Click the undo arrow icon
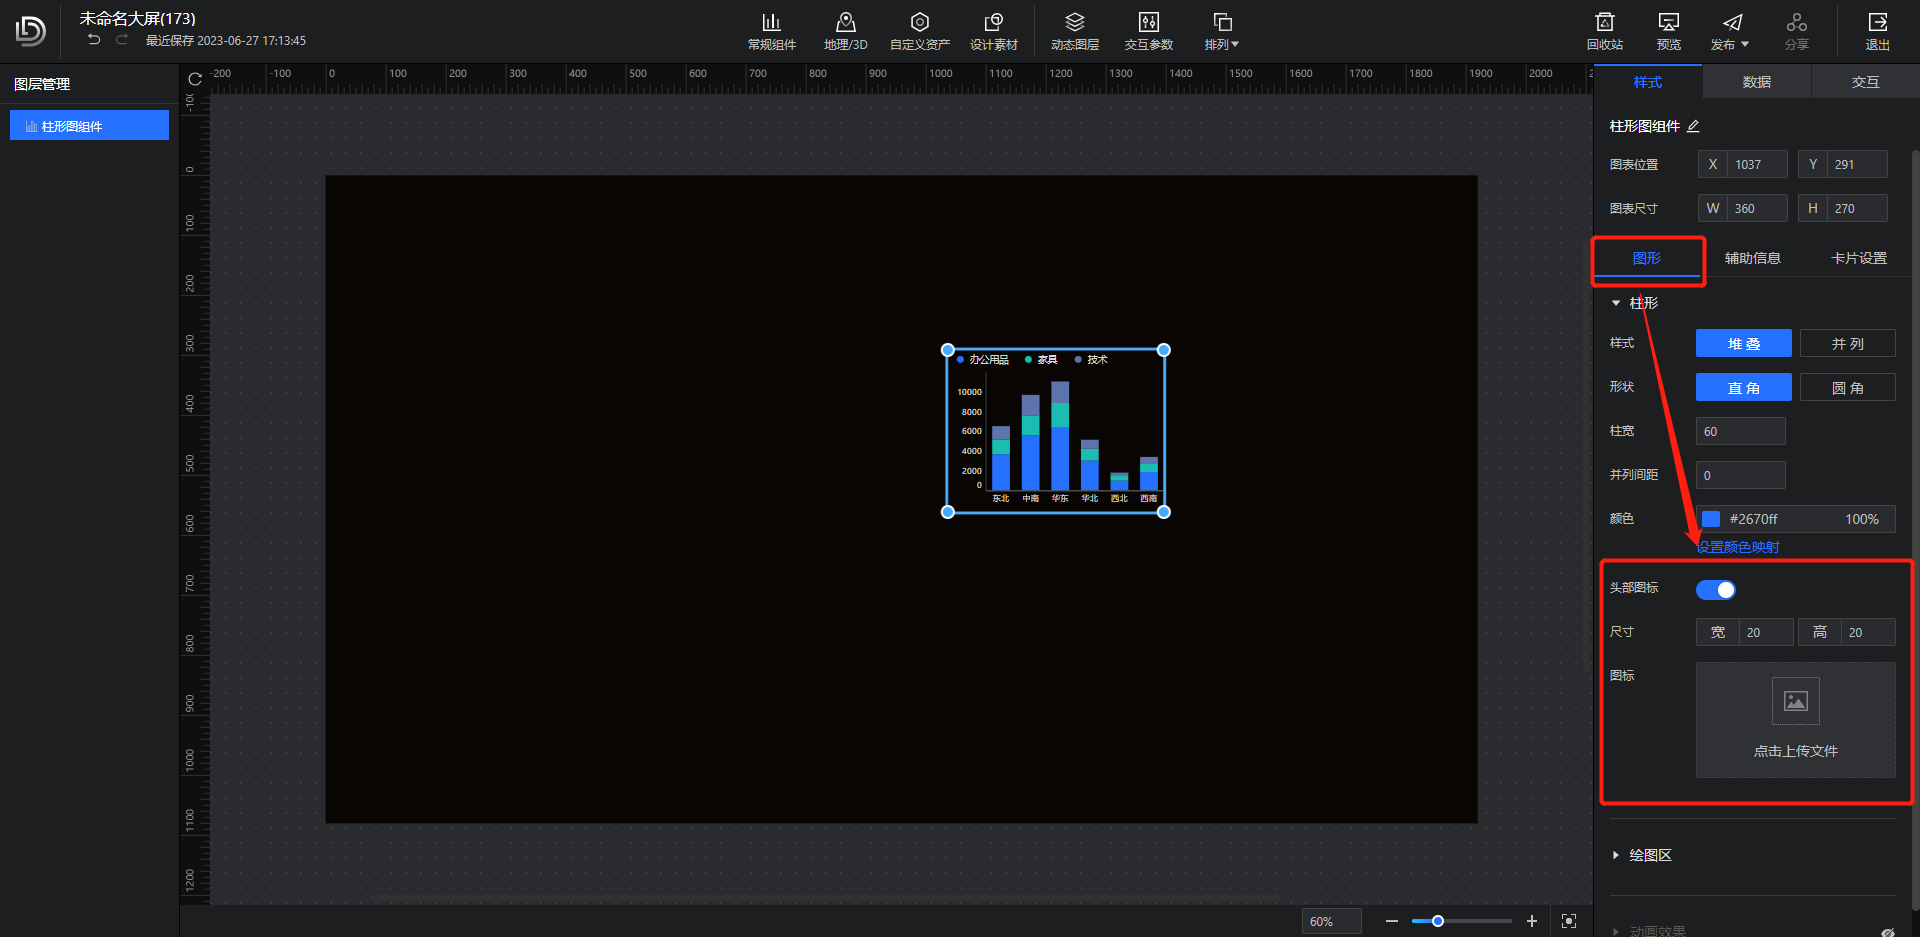The width and height of the screenshot is (1920, 937). tap(94, 40)
